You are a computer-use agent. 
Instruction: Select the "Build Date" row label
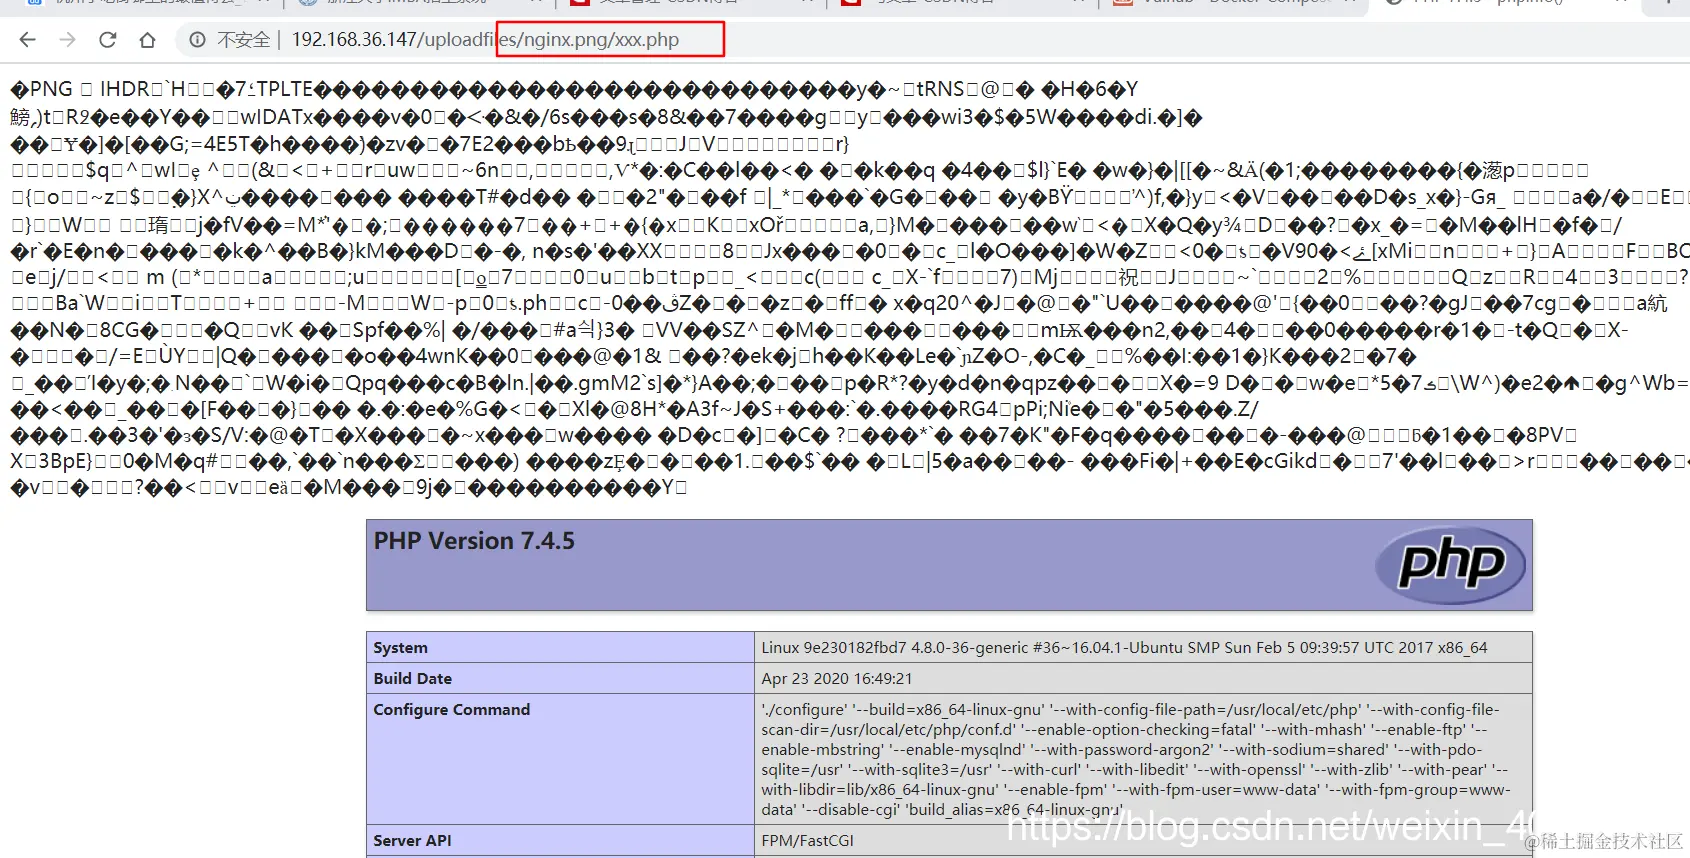[x=412, y=678]
